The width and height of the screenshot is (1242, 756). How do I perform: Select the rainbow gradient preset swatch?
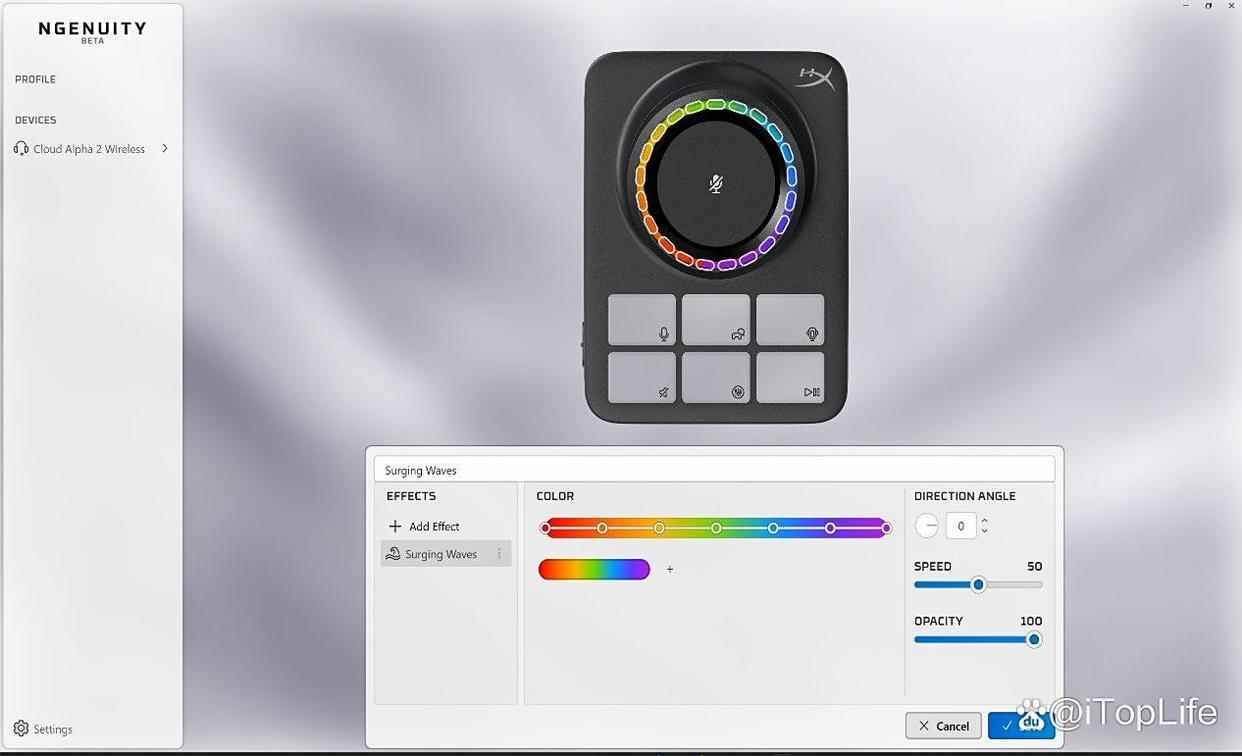594,569
